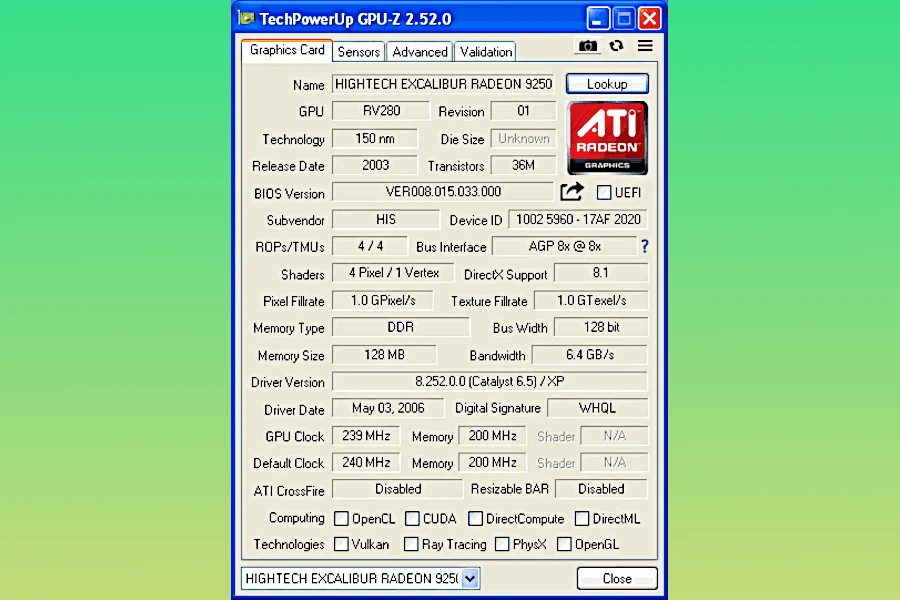This screenshot has height=600, width=900.
Task: Click the Driver Version value 8.252.0.0 (Catalyst 6.5)
Action: tap(490, 381)
